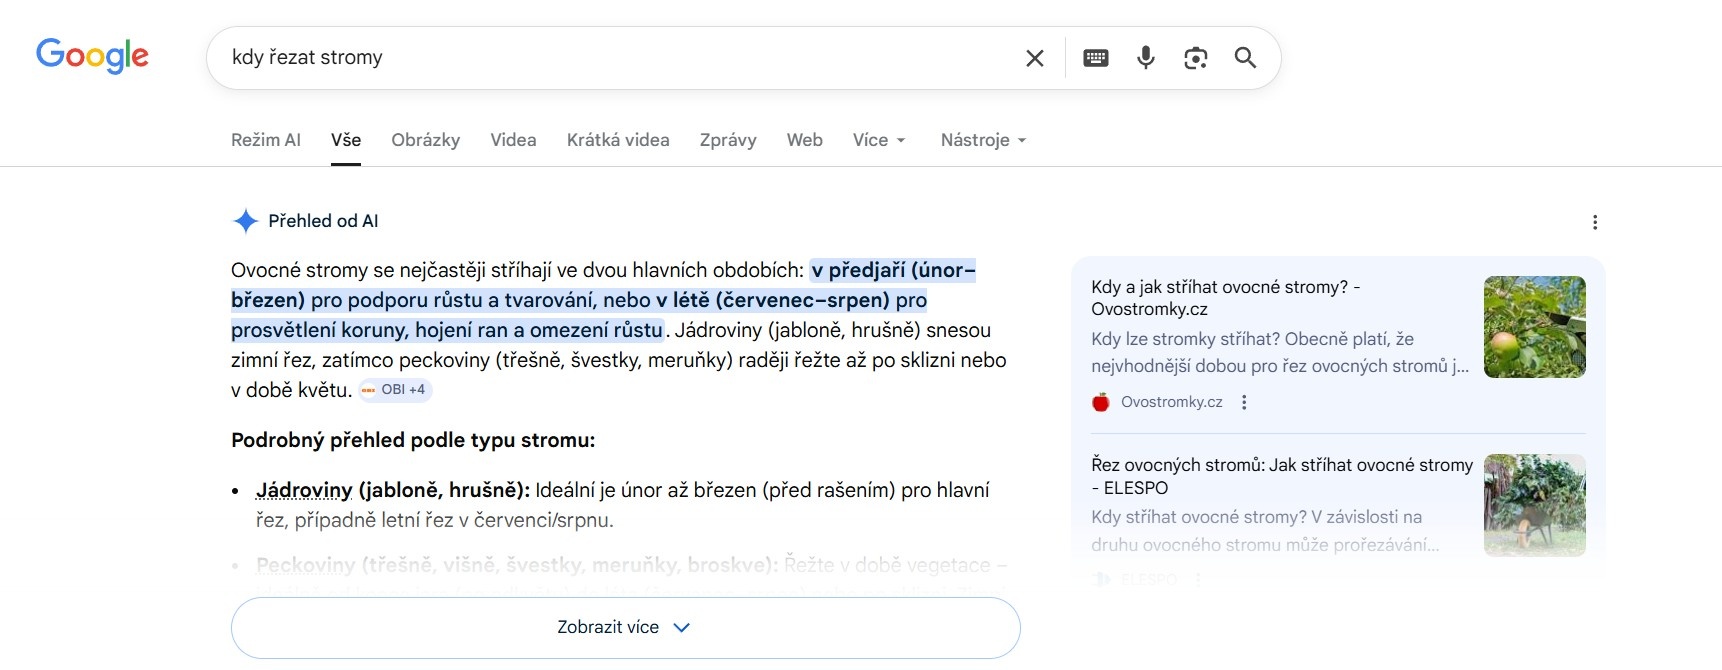Start voice search with the microphone icon
The height and width of the screenshot is (670, 1722).
pyautogui.click(x=1145, y=57)
